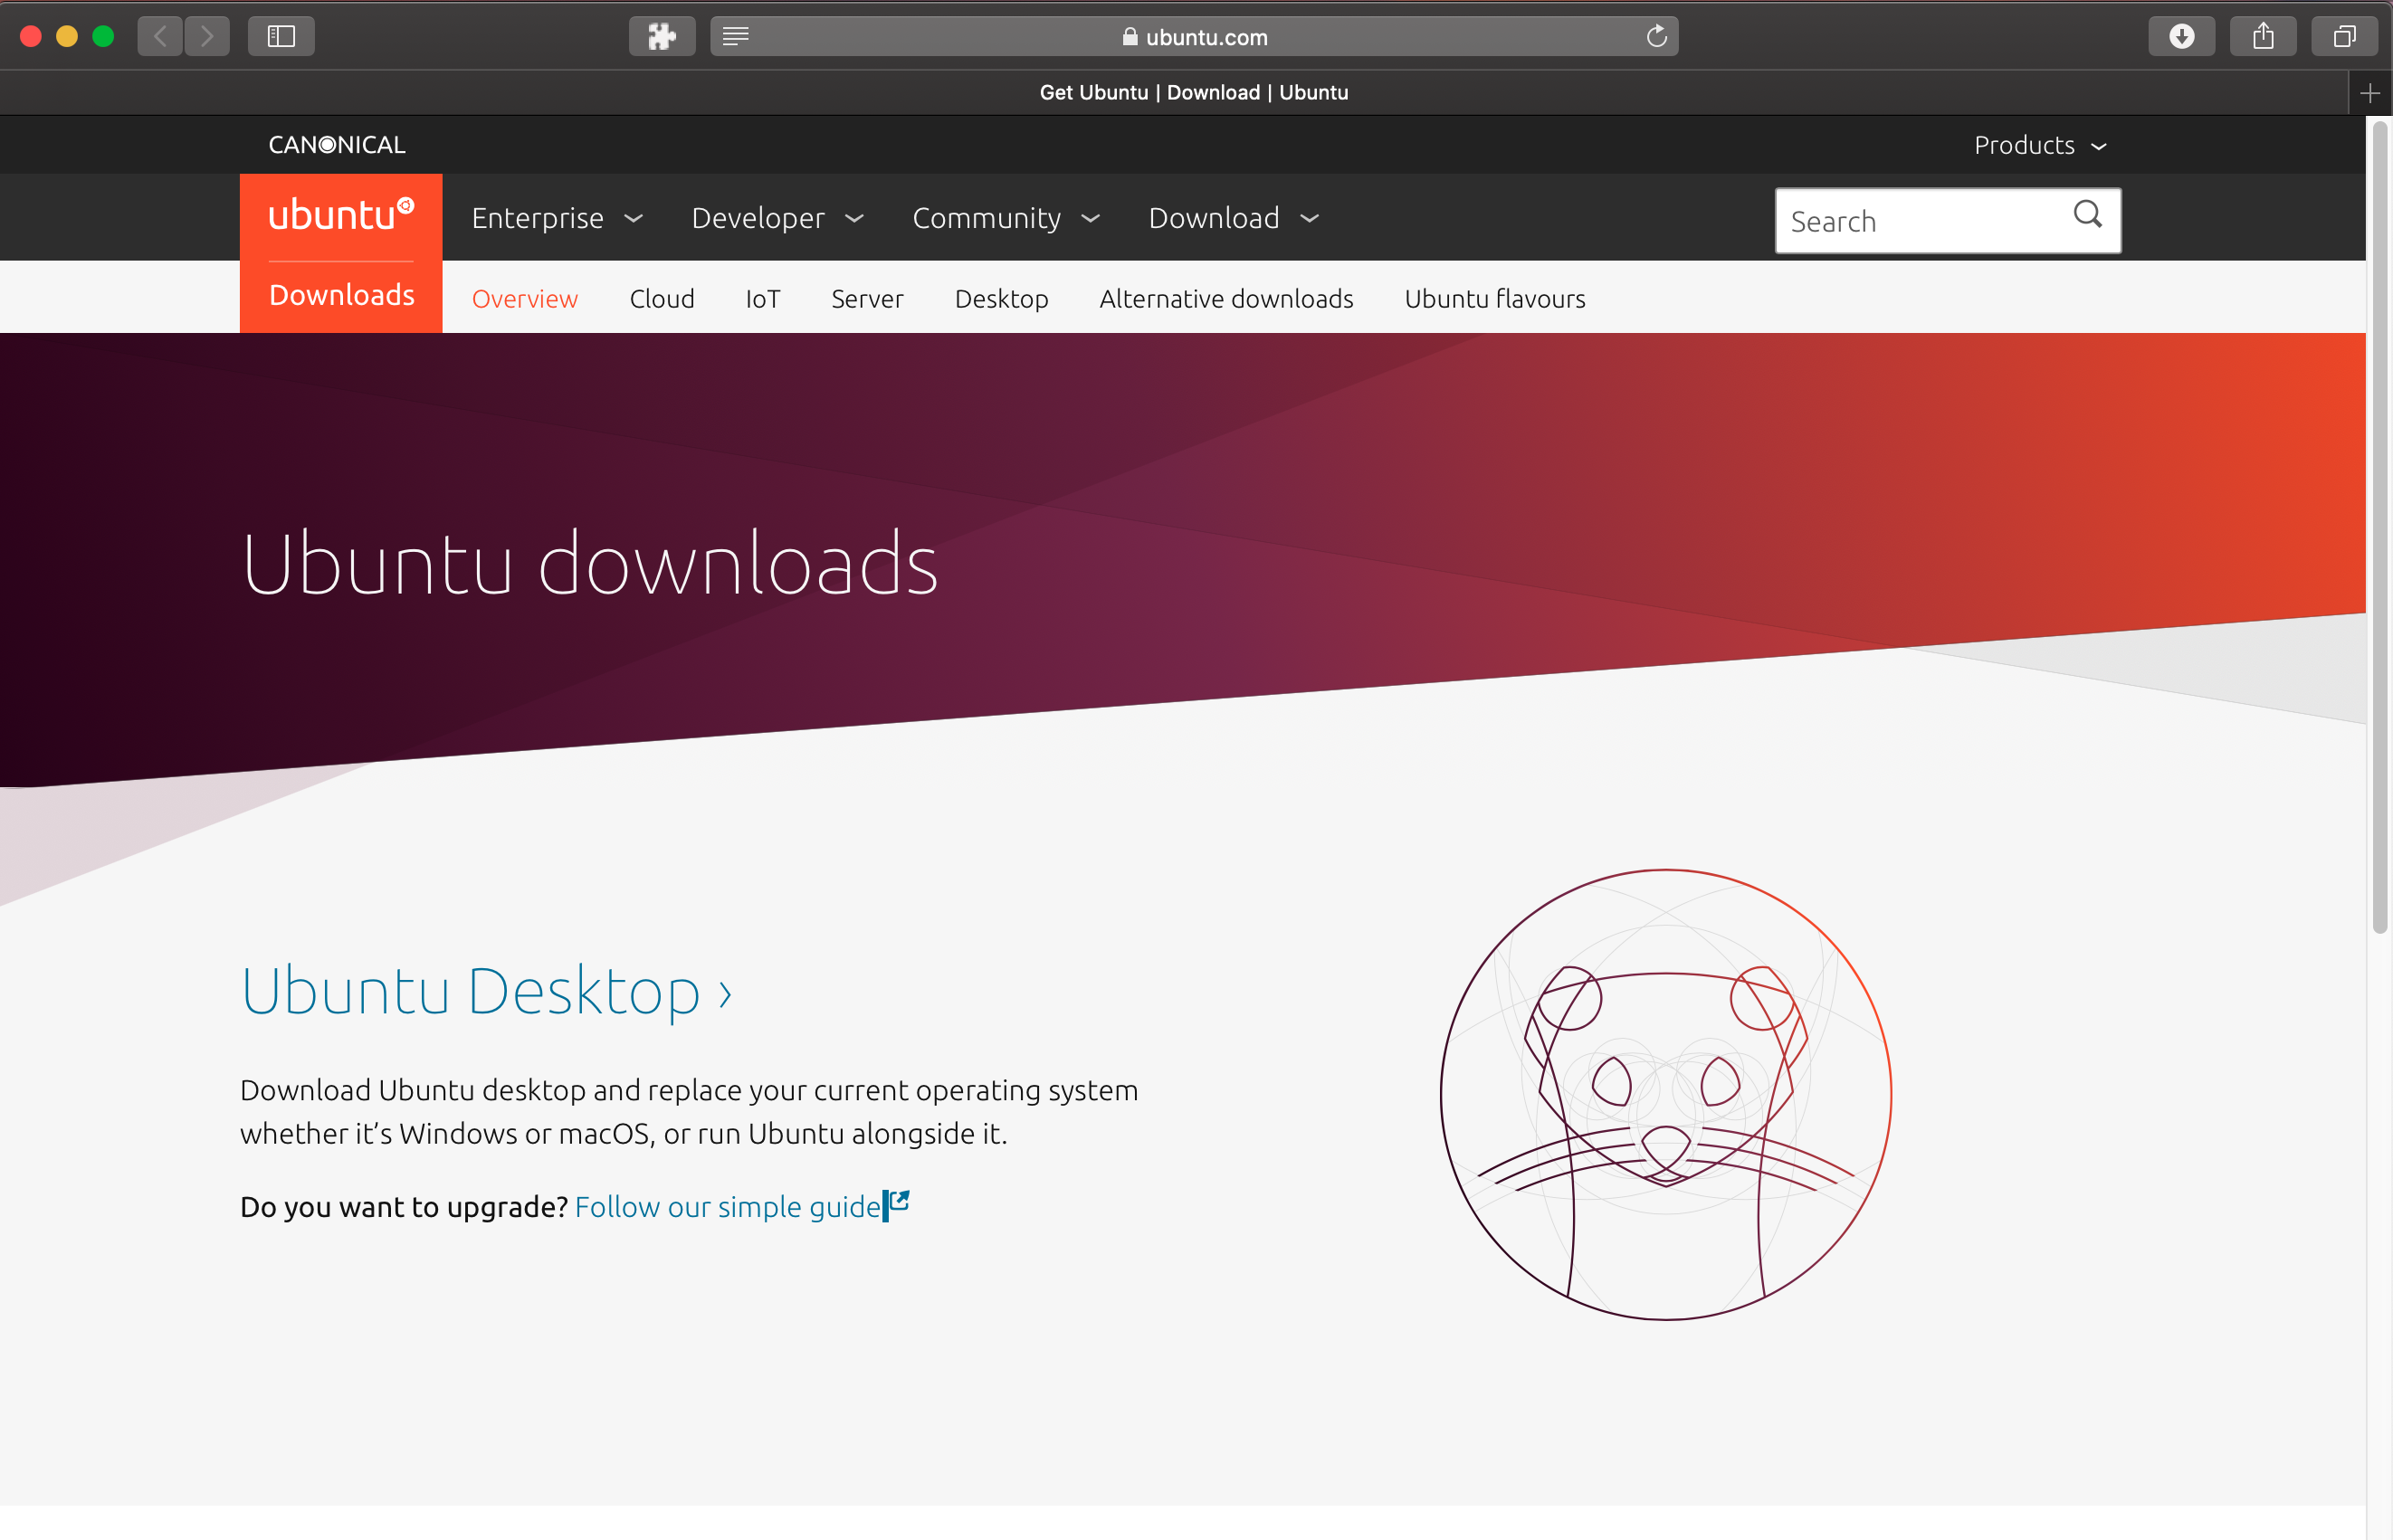
Task: Click the Ubuntu mascot circle illustration
Action: 1666,1094
